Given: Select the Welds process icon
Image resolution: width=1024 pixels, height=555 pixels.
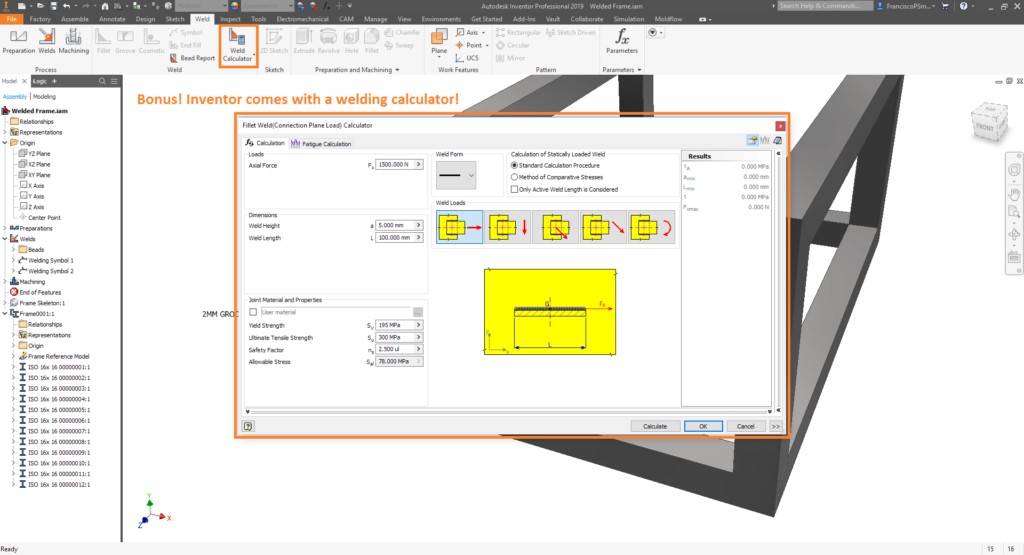Looking at the screenshot, I should coord(47,41).
